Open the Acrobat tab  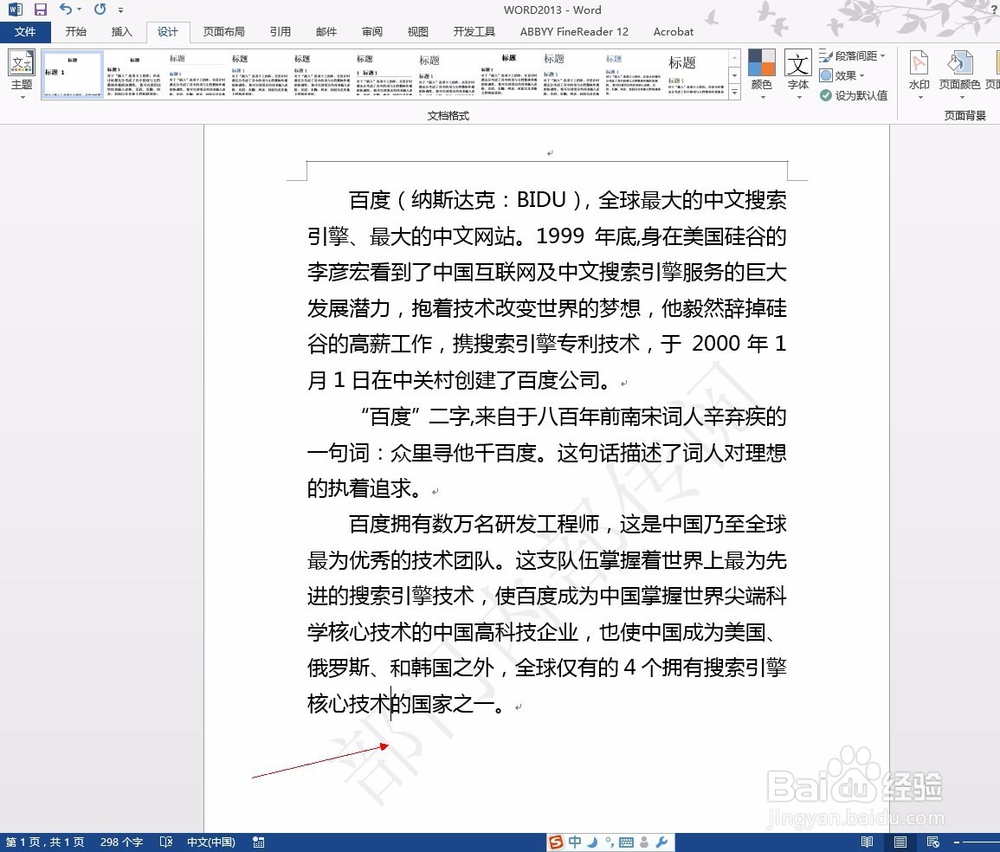(x=673, y=31)
